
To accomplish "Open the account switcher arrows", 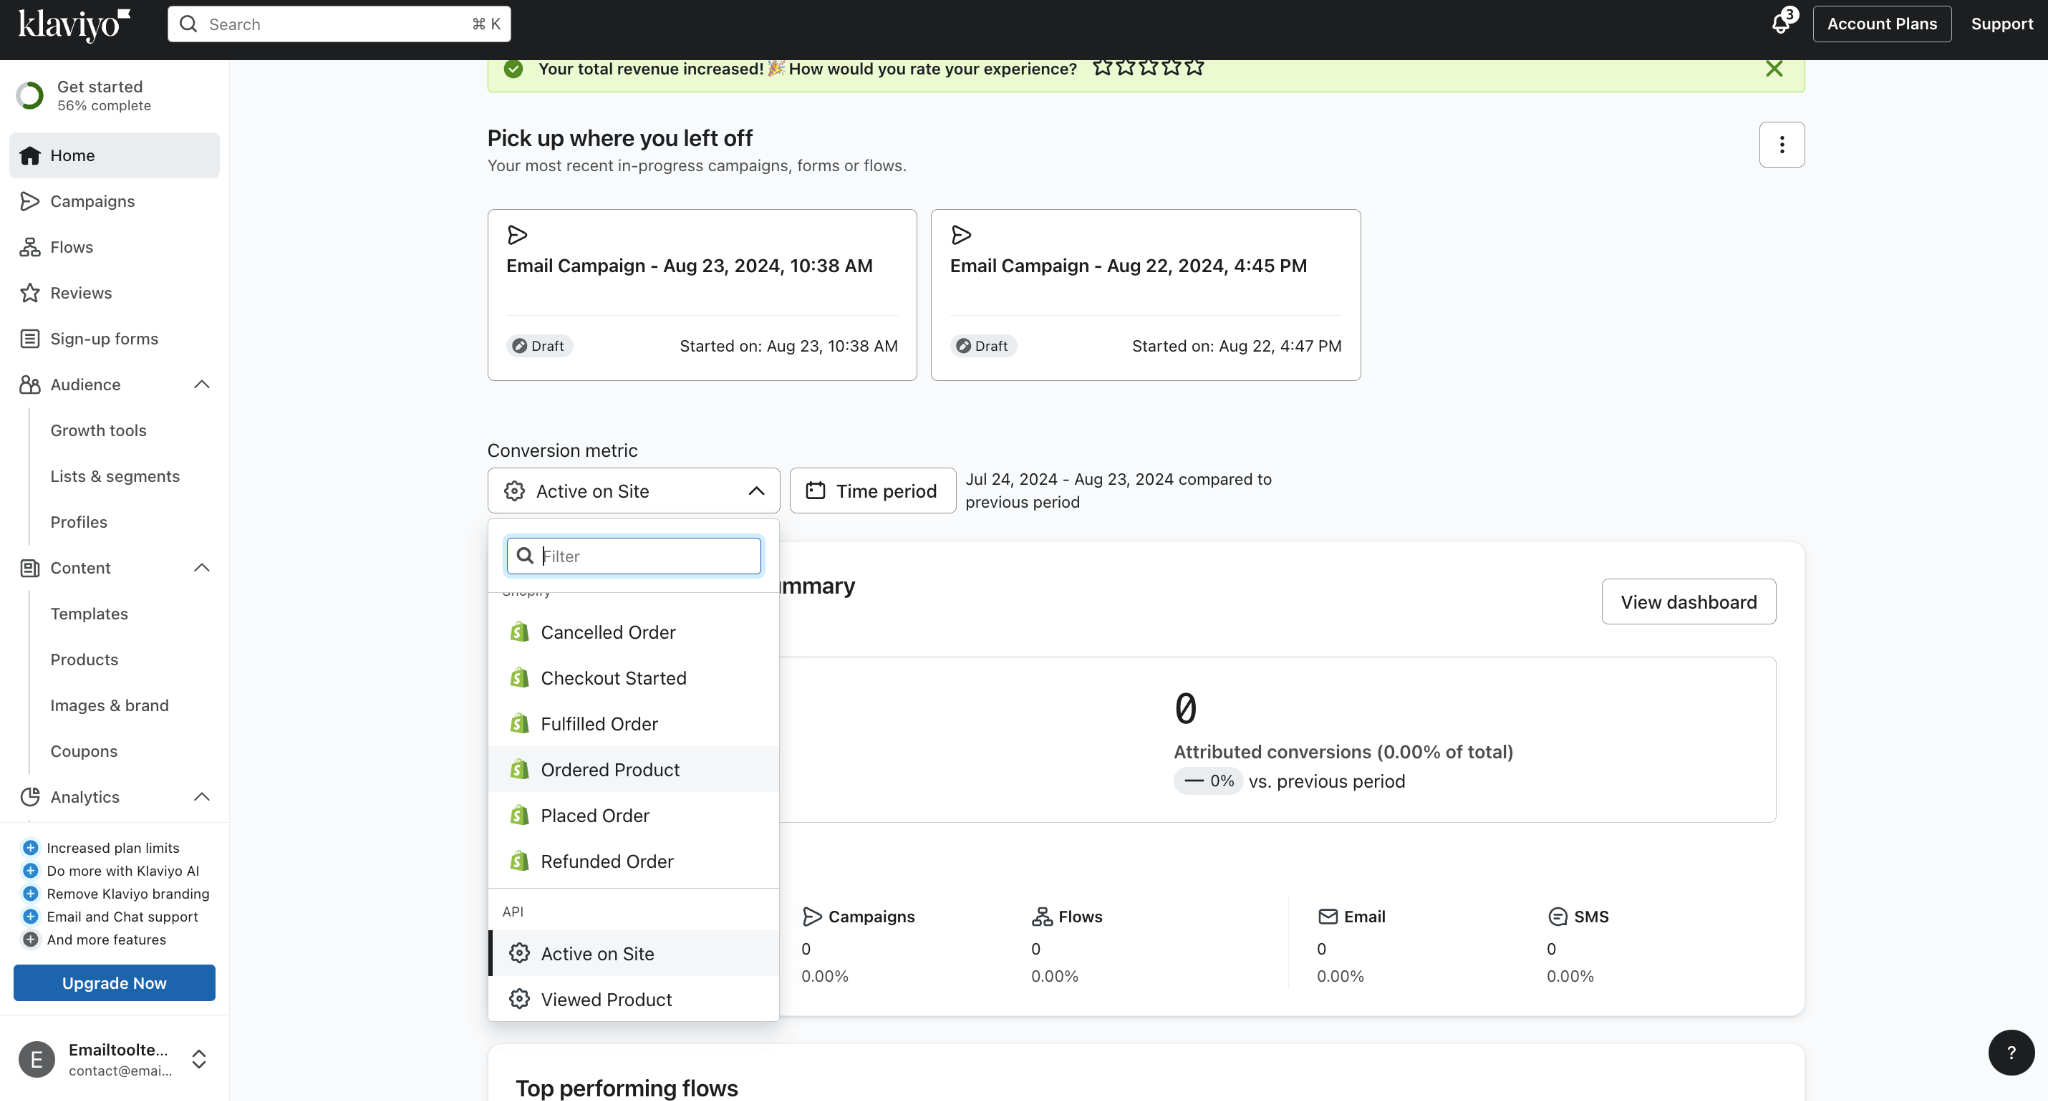I will click(199, 1060).
